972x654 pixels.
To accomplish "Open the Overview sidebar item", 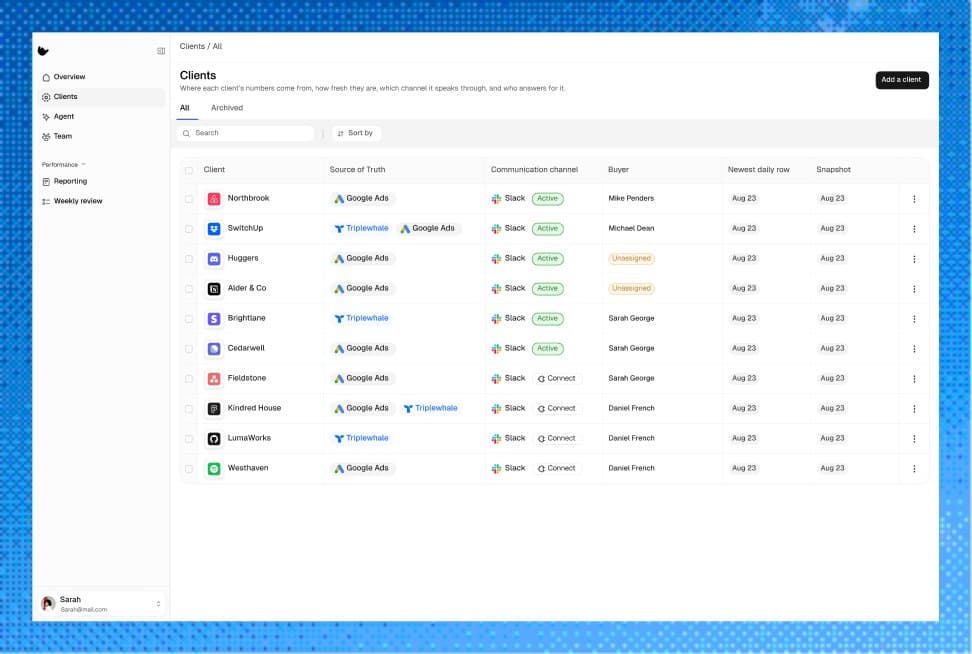I will [x=102, y=77].
